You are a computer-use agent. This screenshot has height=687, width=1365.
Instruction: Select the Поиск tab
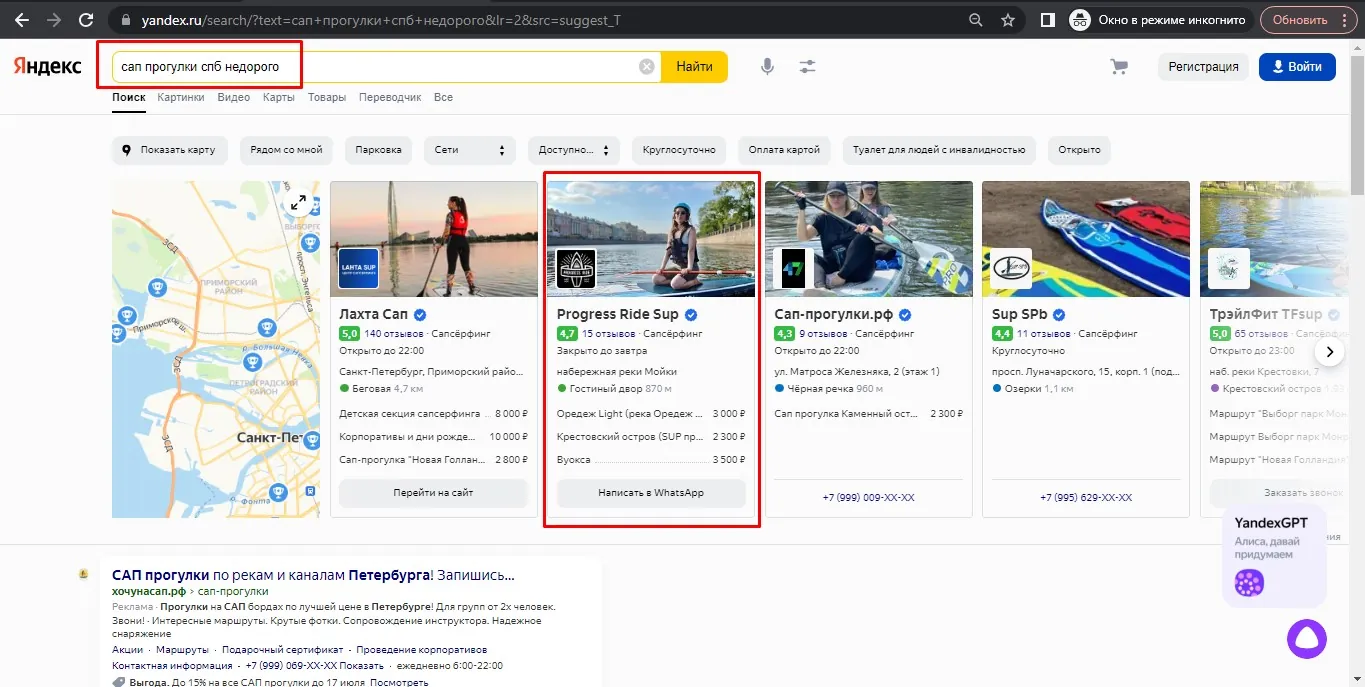[x=129, y=97]
